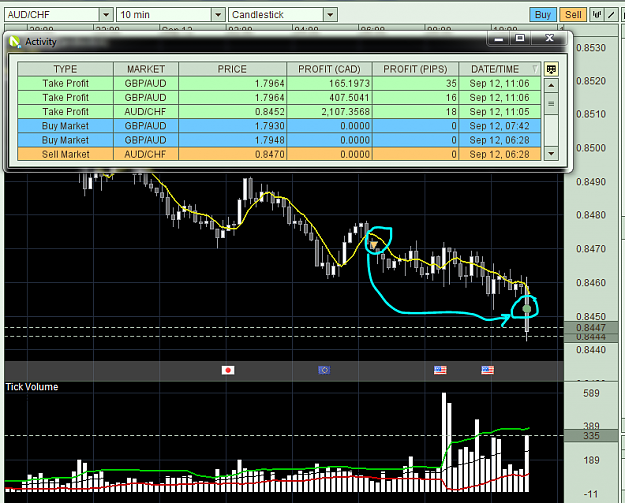Sort activity by MARKET column header
Screen dimensions: 625x503
(146, 69)
